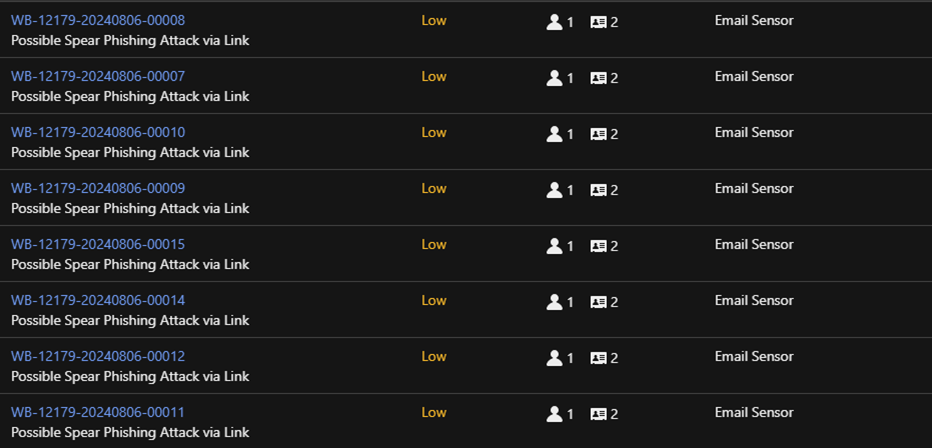
Task: Open alert WB-12179-20240806-00007 link
Action: (x=98, y=76)
